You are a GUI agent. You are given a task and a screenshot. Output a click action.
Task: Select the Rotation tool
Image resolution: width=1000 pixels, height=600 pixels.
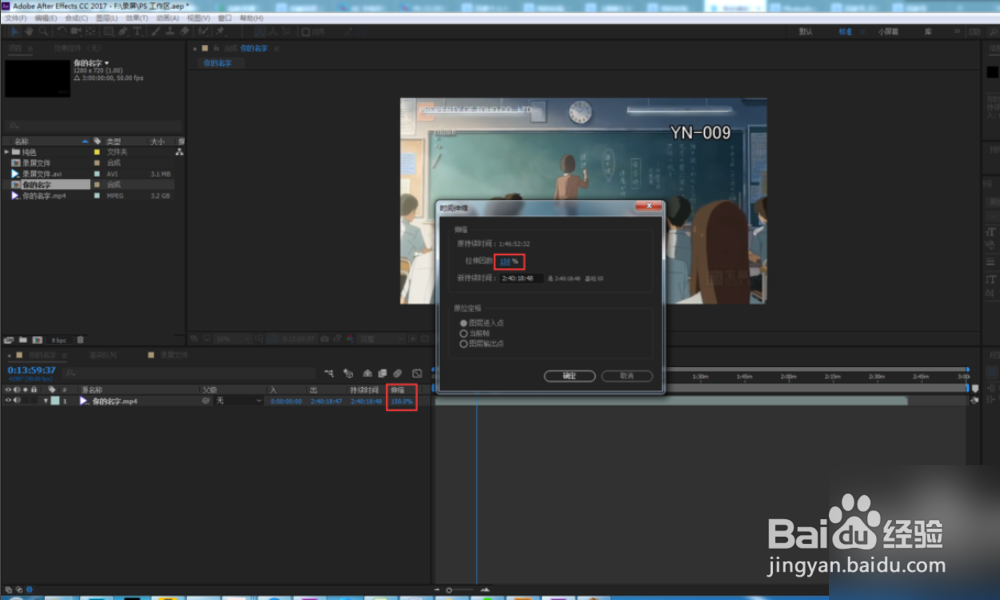coord(61,31)
